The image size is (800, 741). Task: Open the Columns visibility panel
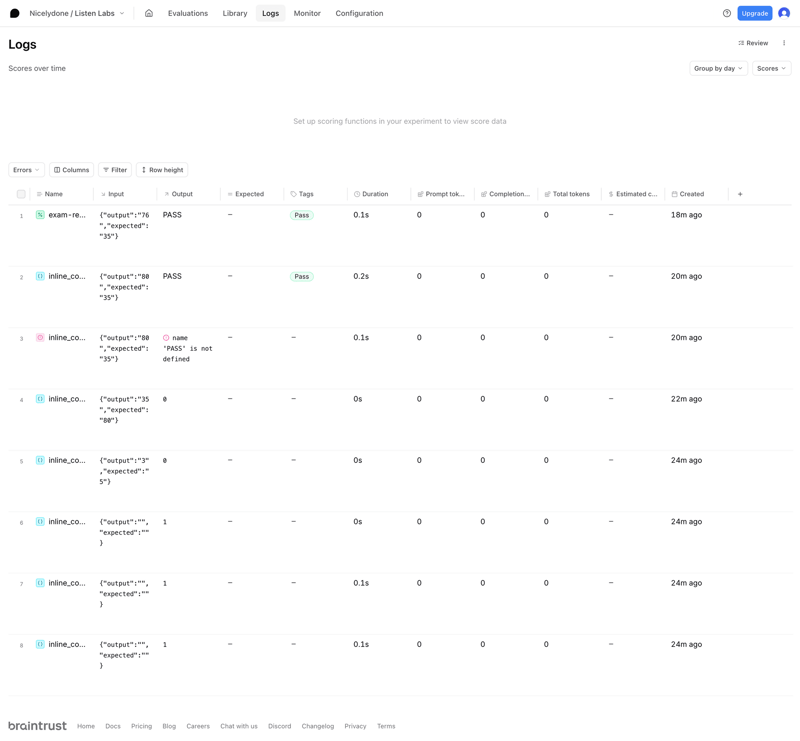click(x=69, y=169)
